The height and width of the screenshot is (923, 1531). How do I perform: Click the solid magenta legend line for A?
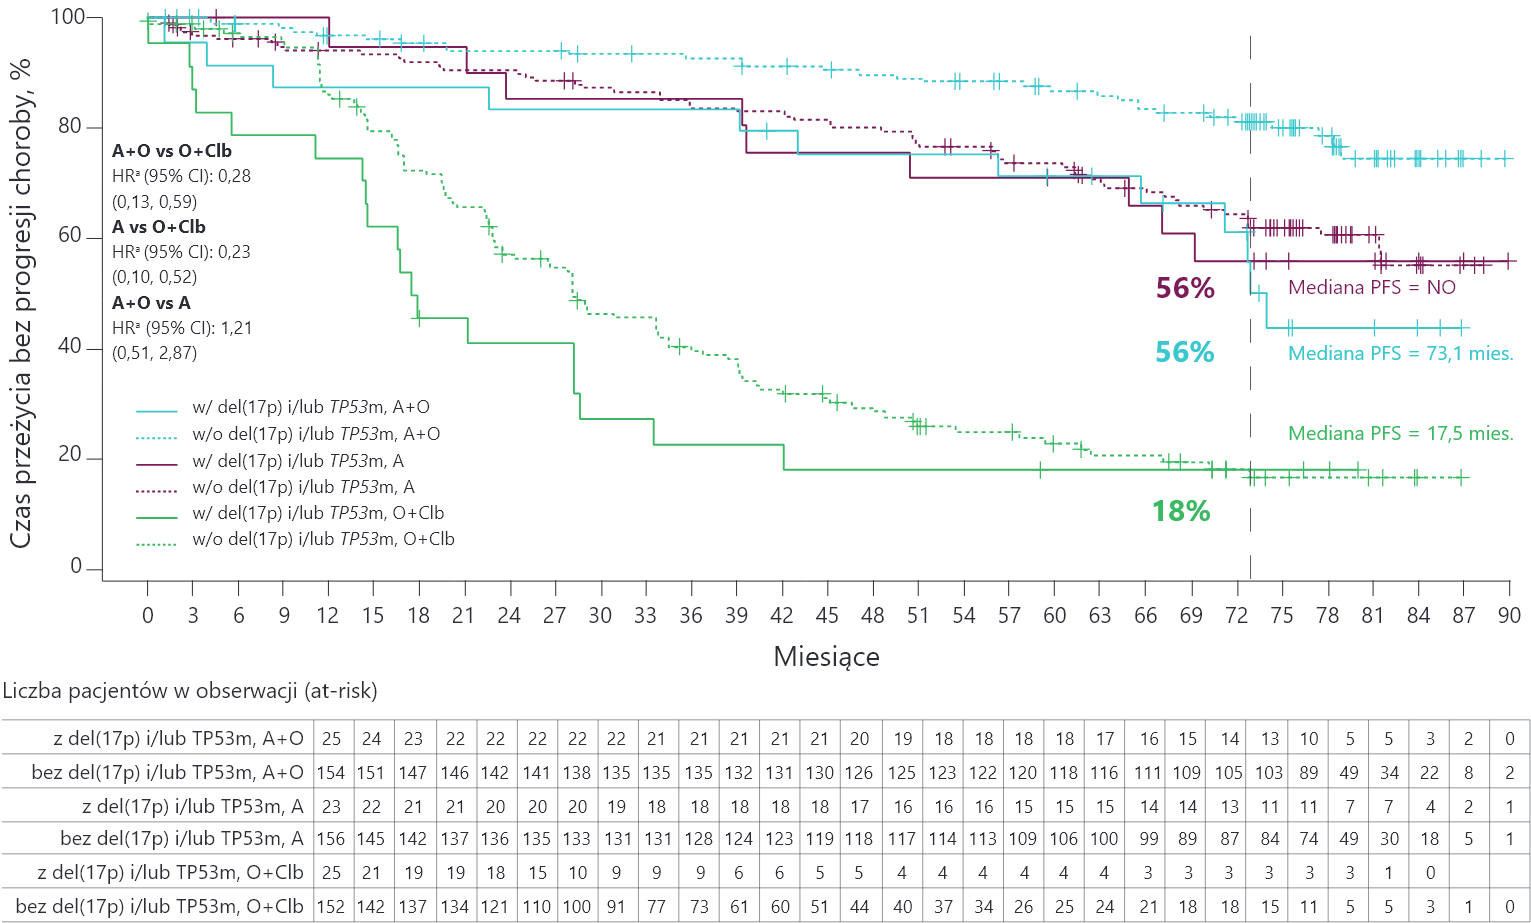[x=156, y=463]
